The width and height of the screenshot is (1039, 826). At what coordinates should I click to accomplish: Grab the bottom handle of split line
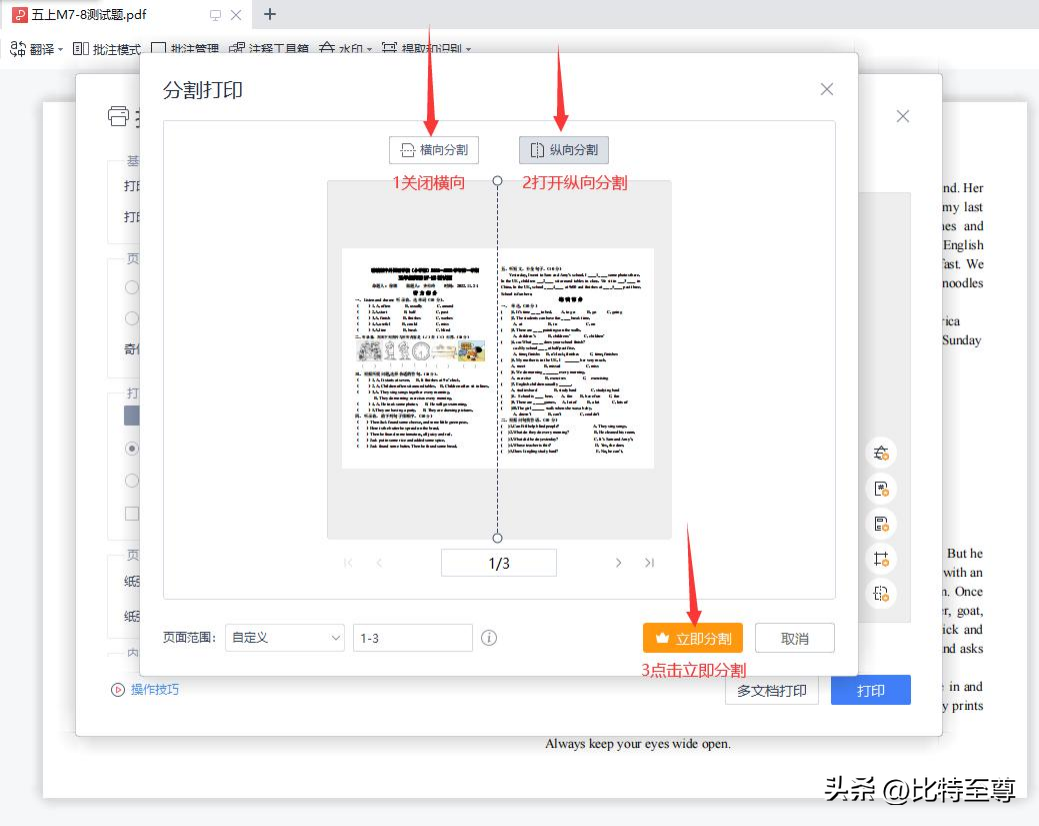click(x=498, y=538)
